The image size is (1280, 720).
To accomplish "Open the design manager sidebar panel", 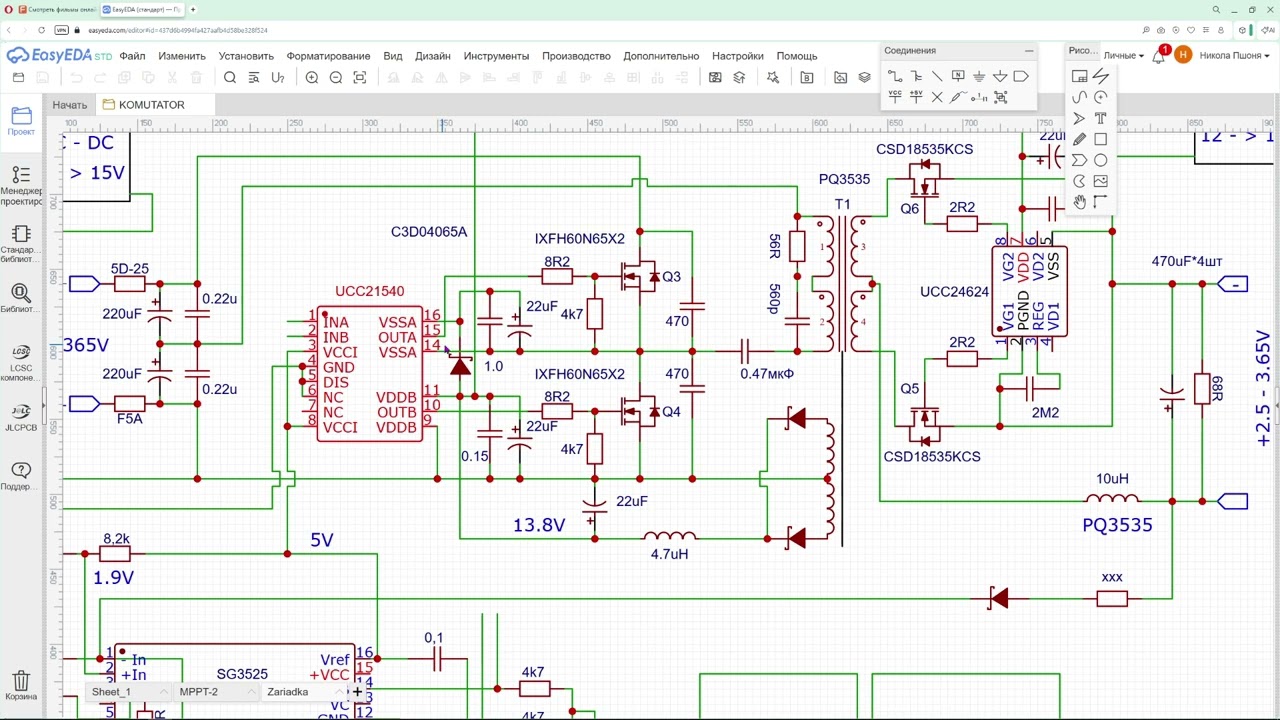I will [x=21, y=185].
